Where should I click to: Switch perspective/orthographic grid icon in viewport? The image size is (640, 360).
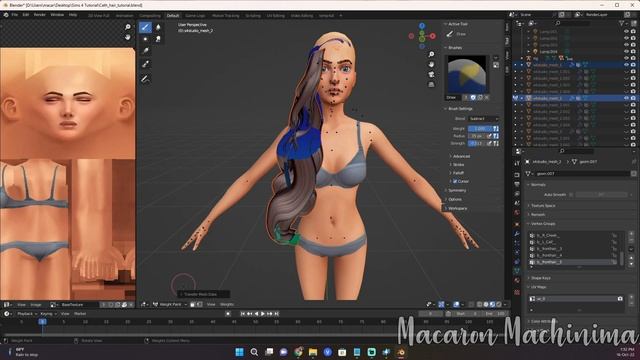point(431,84)
